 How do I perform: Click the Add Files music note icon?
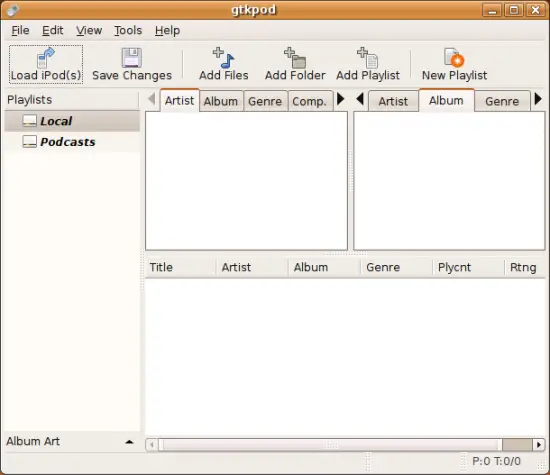pyautogui.click(x=223, y=58)
